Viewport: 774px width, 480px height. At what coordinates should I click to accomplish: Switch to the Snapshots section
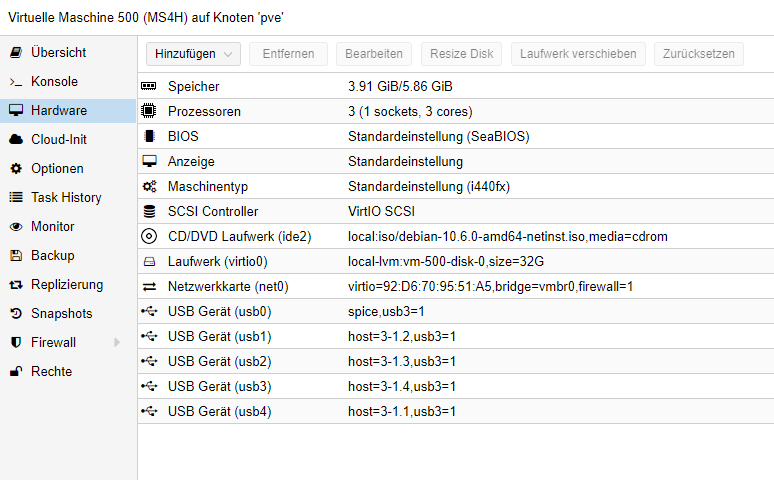(x=61, y=314)
